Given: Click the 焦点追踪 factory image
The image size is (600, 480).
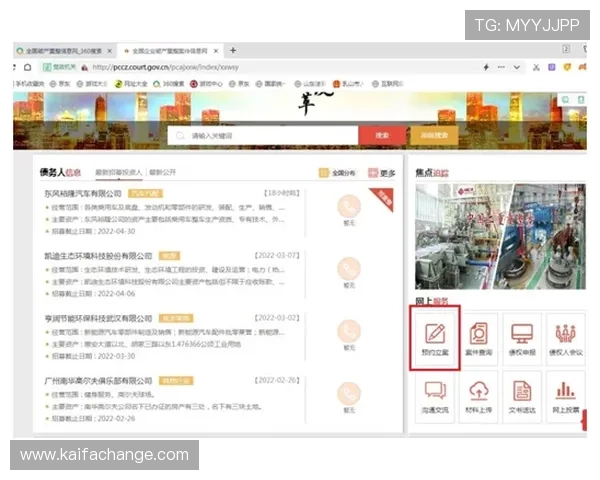Looking at the screenshot, I should pos(500,236).
